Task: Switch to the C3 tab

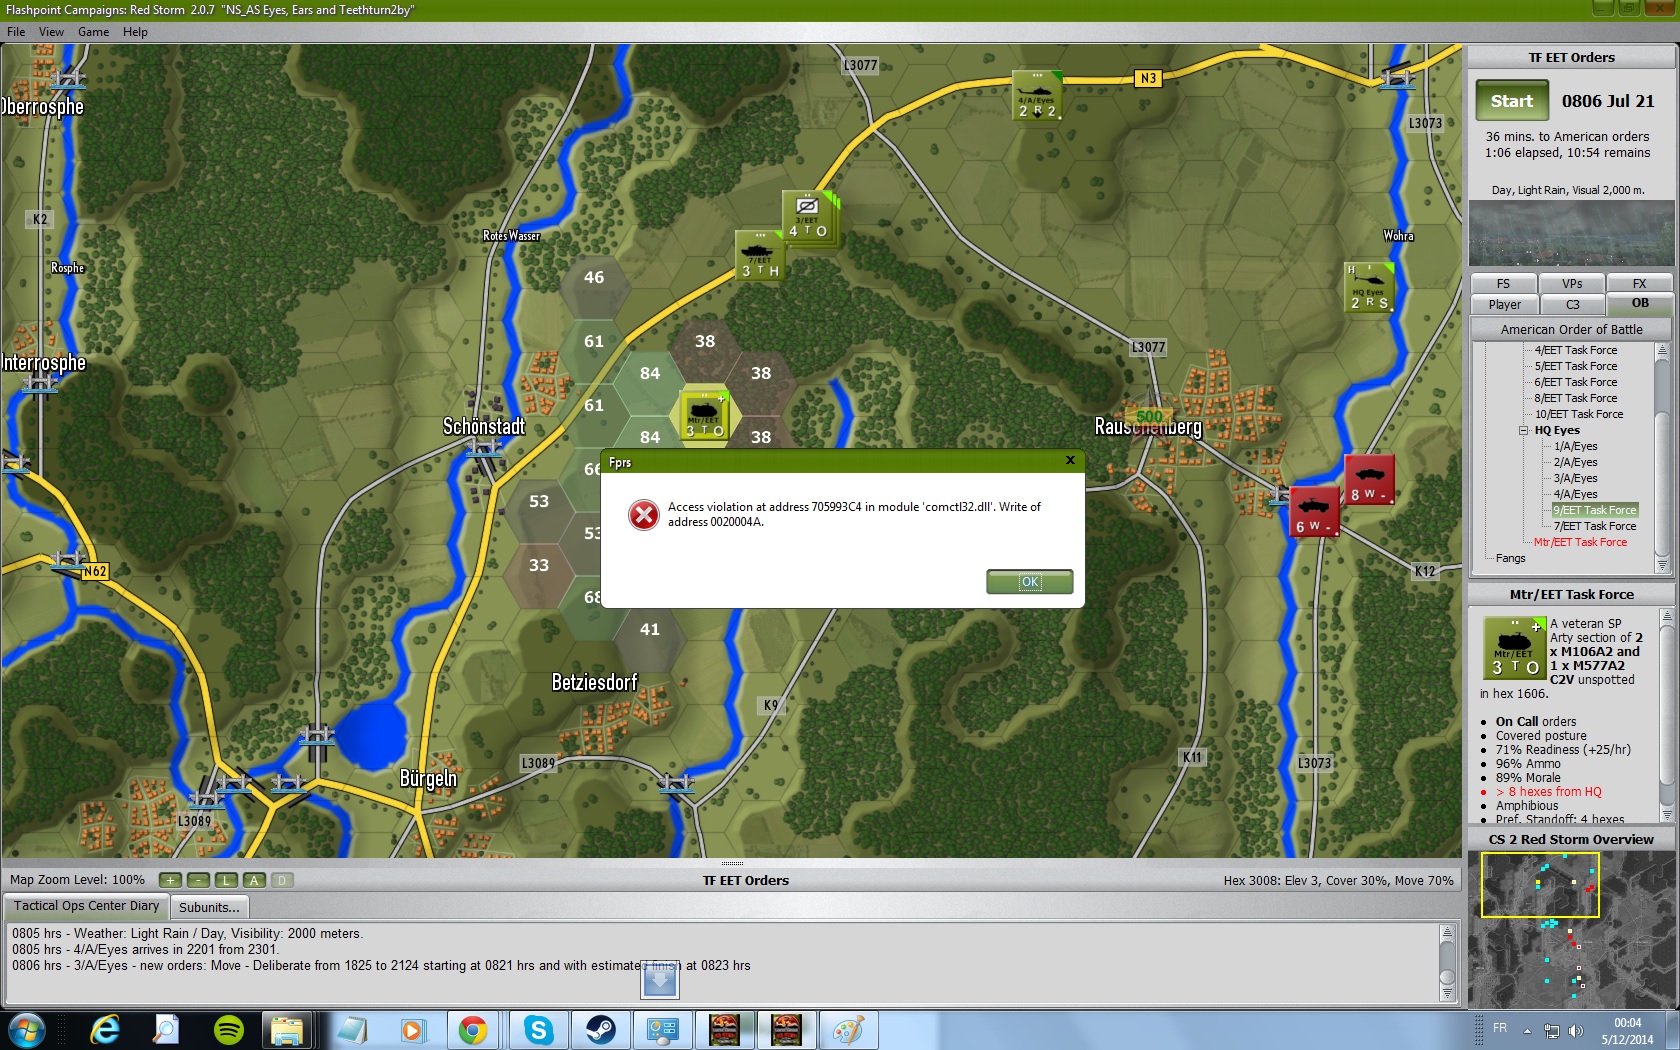Action: [1573, 304]
